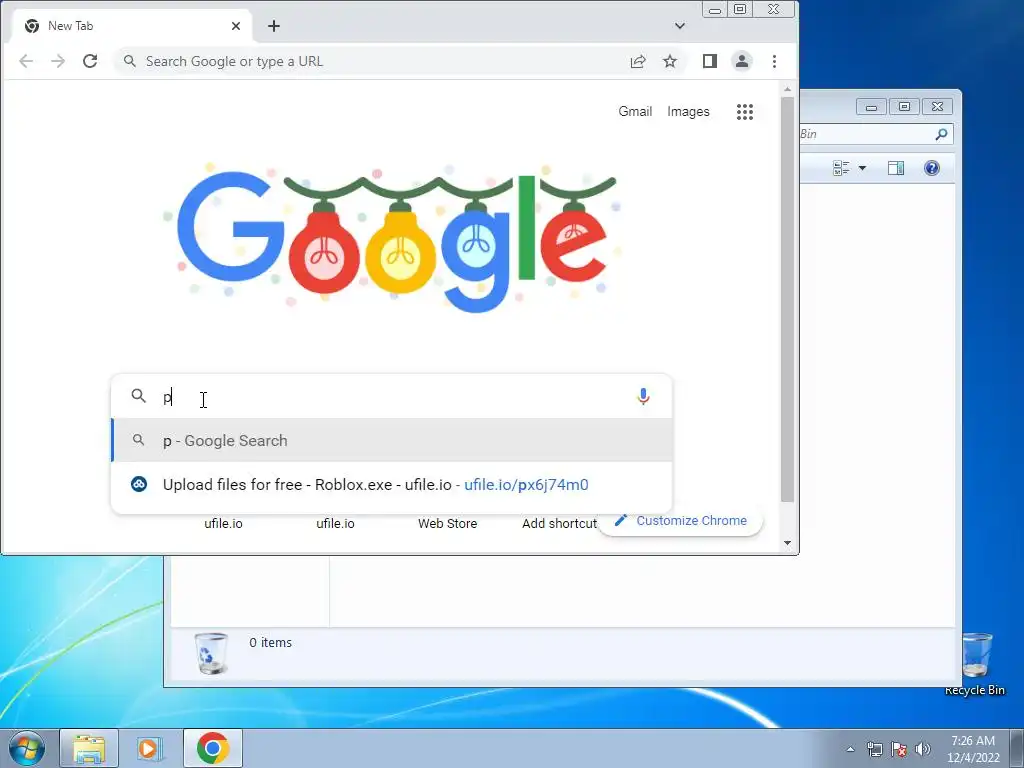Viewport: 1024px width, 768px height.
Task: Select the New Tab tab
Action: 131,26
